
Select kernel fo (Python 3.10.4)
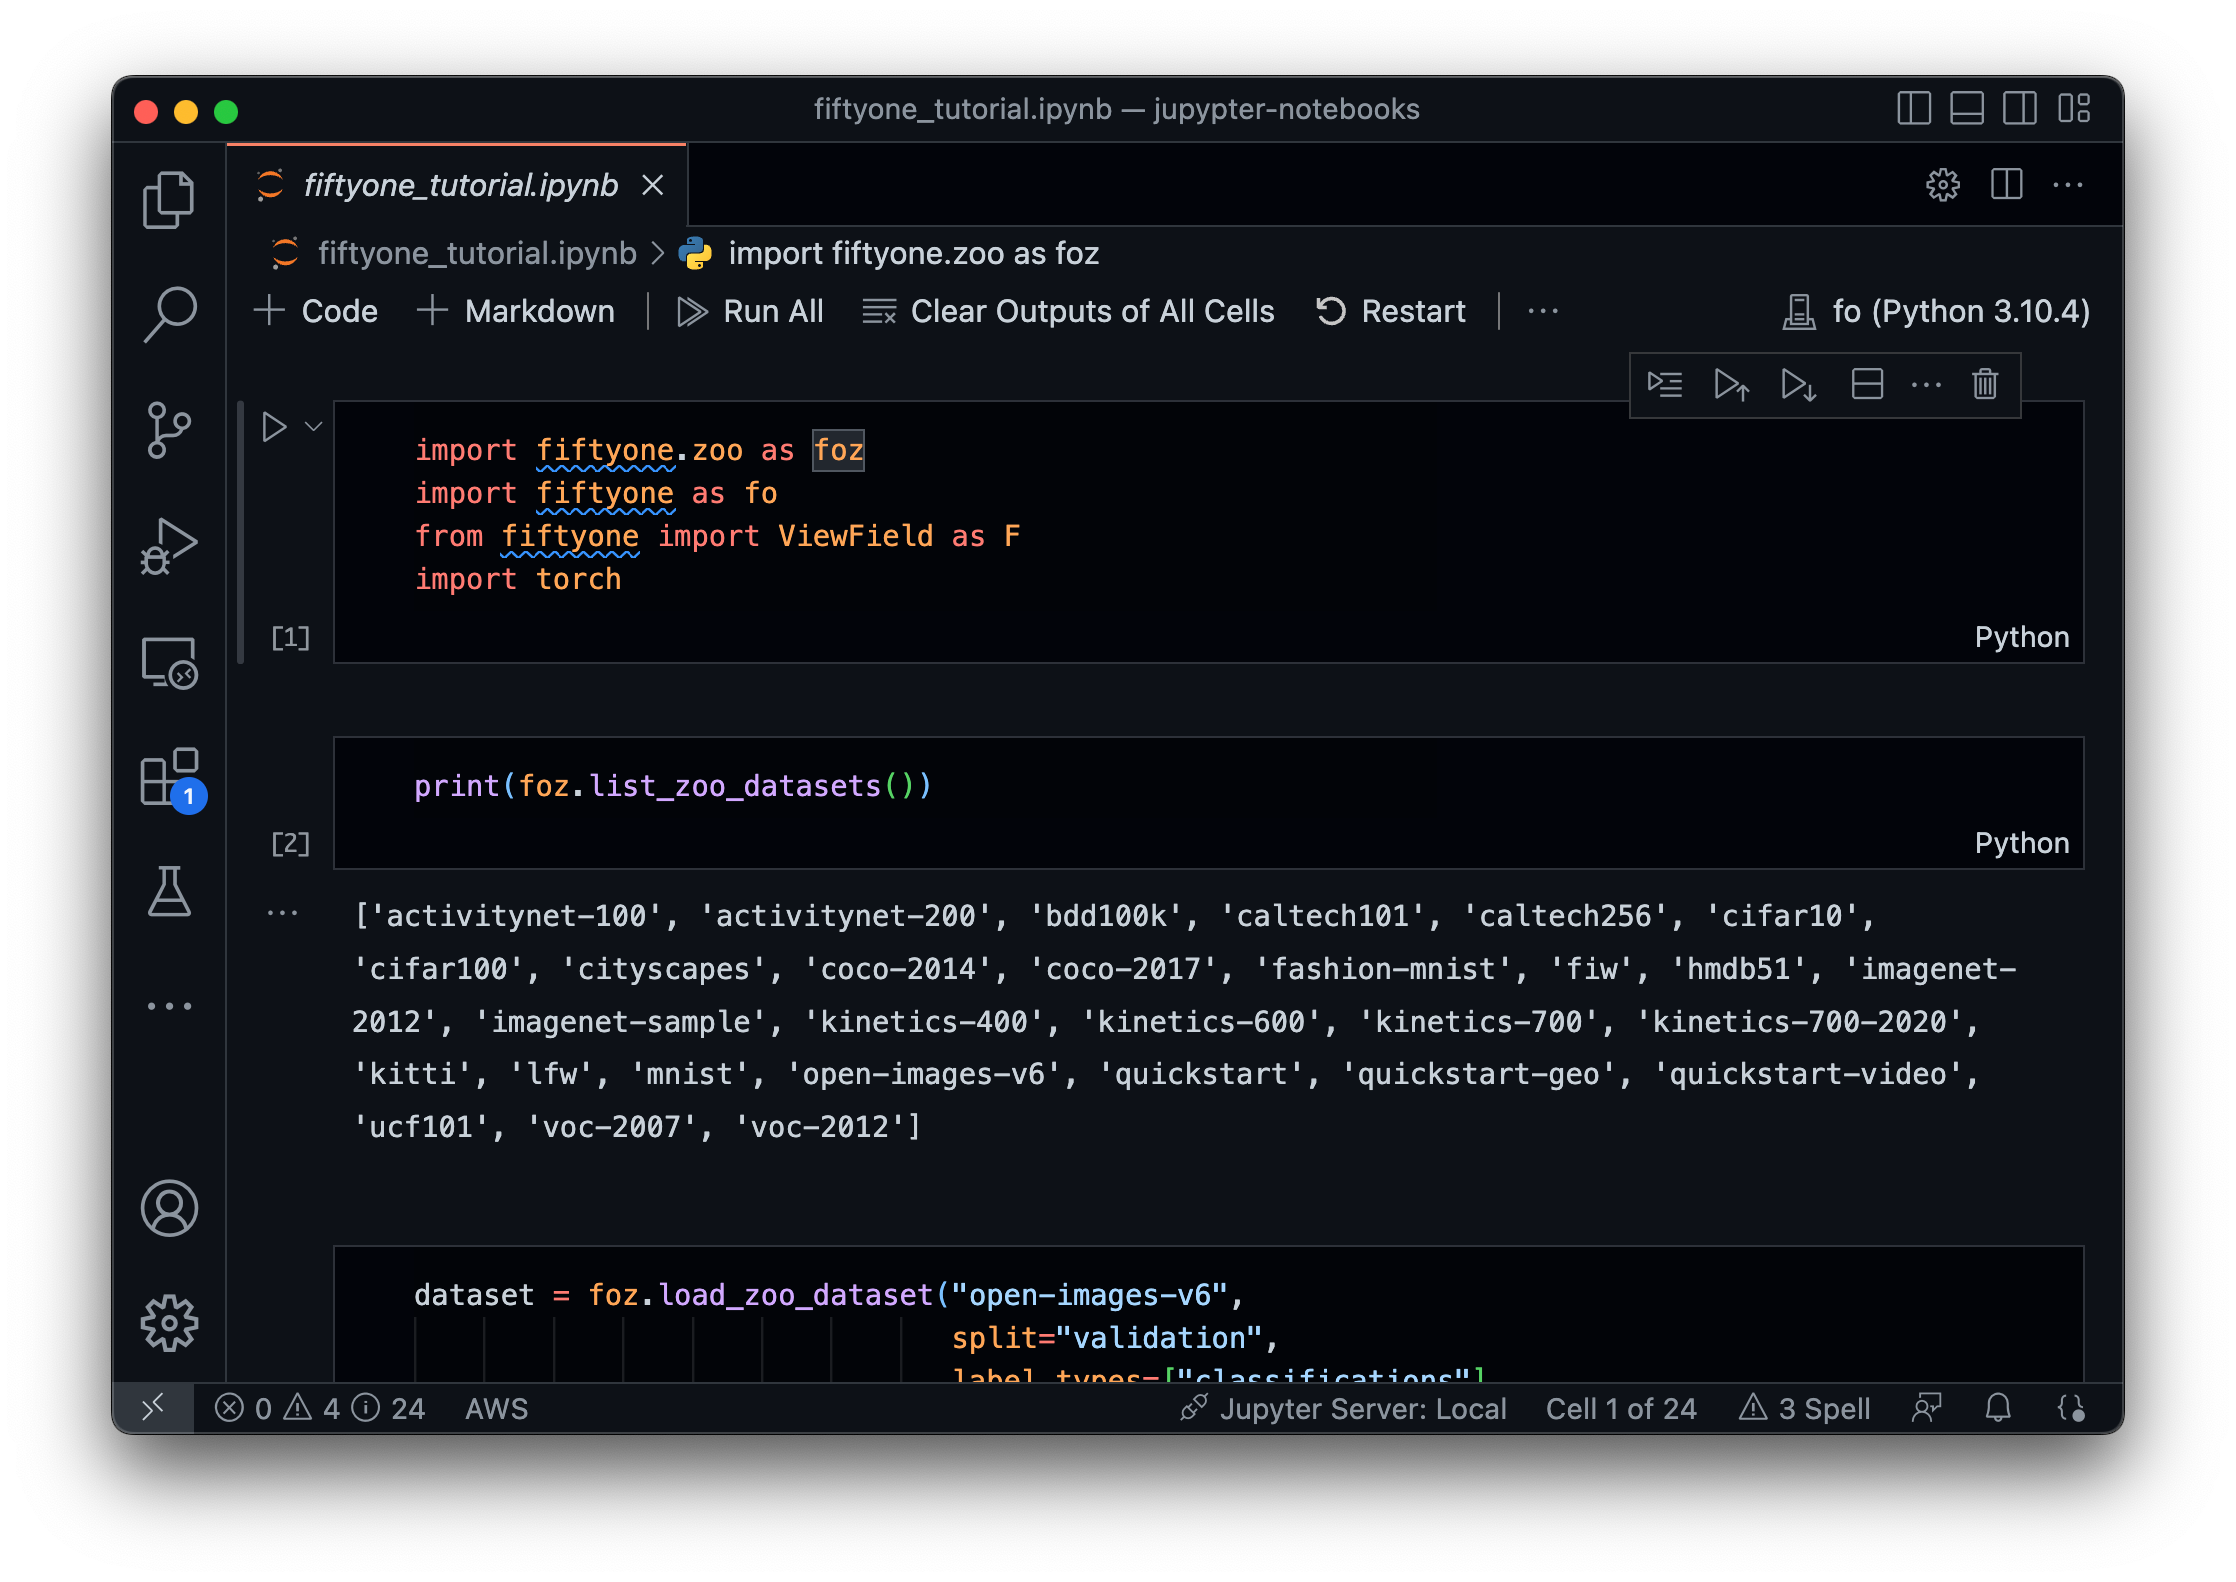click(x=1936, y=311)
